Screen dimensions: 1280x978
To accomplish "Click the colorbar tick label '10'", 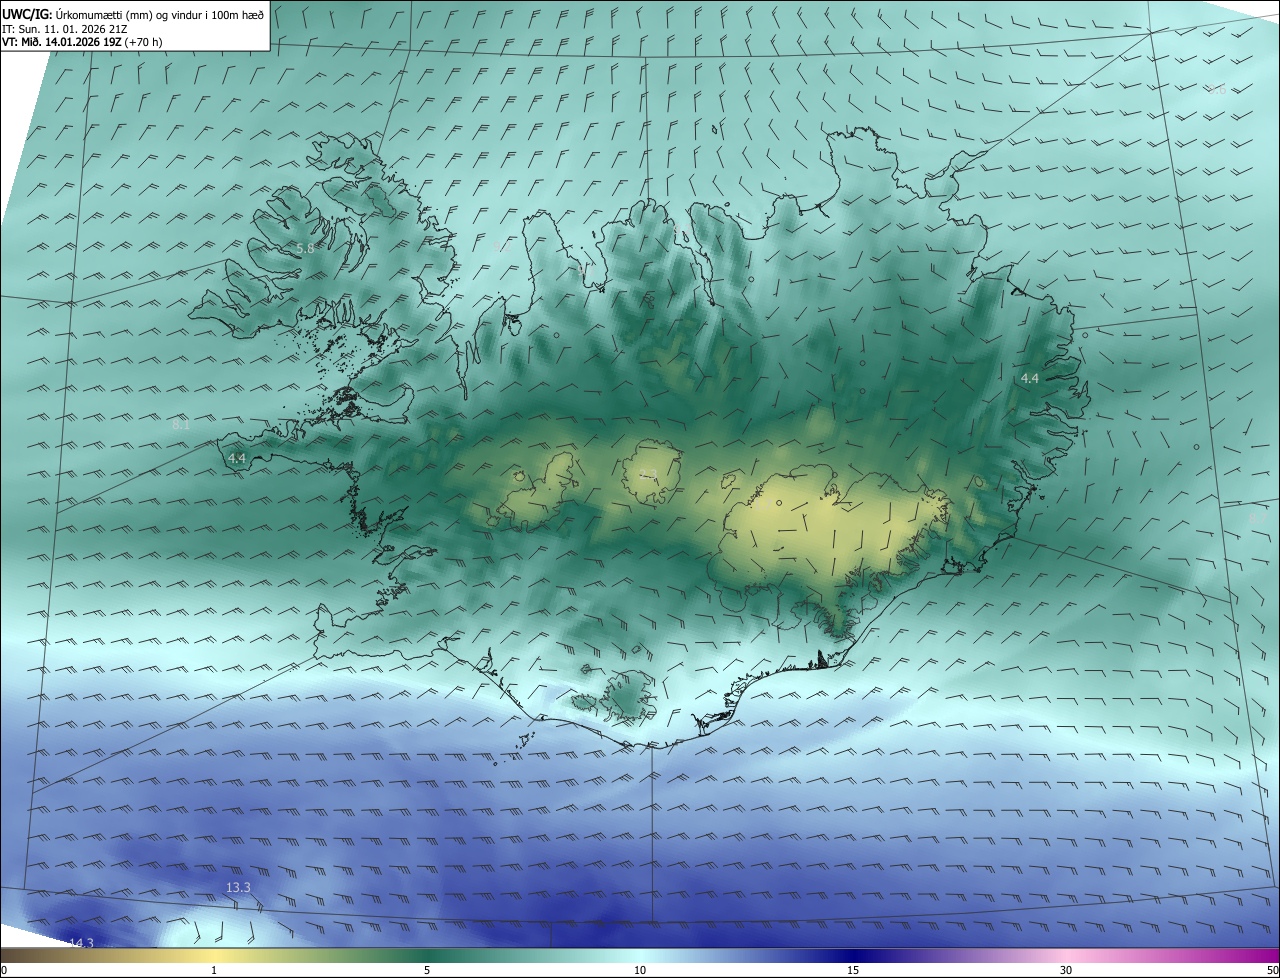I will pos(640,970).
